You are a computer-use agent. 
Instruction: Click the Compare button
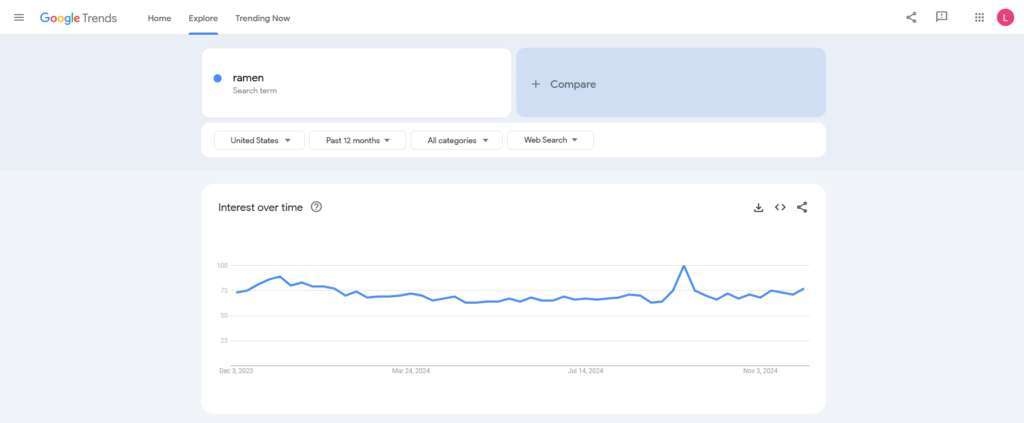tap(670, 84)
